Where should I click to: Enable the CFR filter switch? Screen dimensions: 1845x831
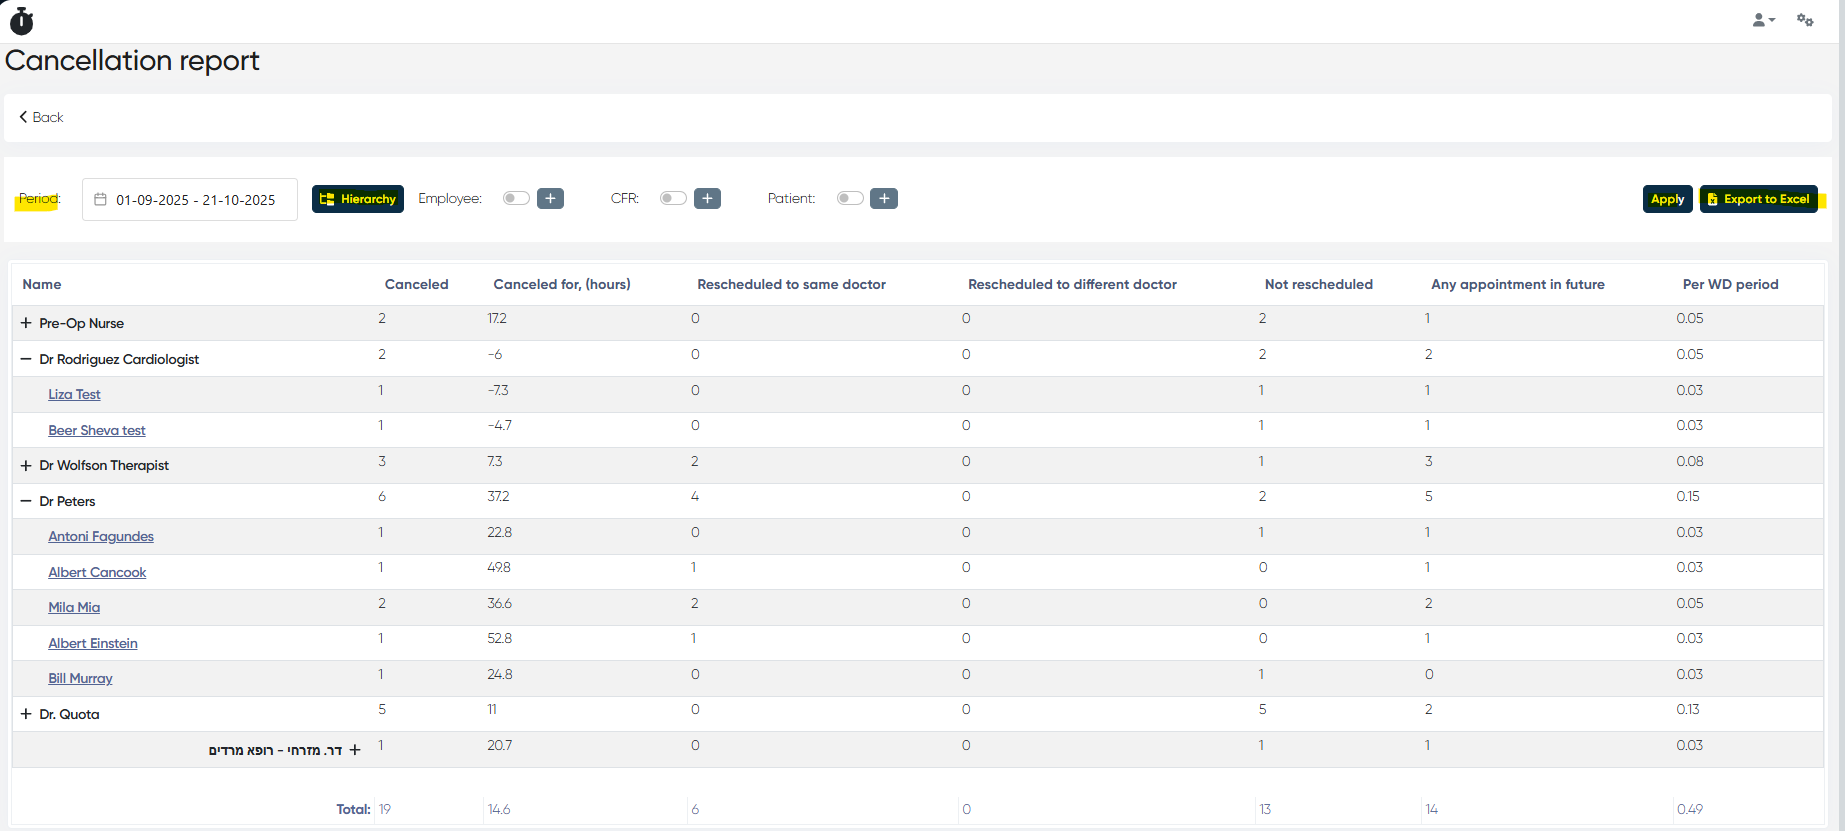click(673, 198)
